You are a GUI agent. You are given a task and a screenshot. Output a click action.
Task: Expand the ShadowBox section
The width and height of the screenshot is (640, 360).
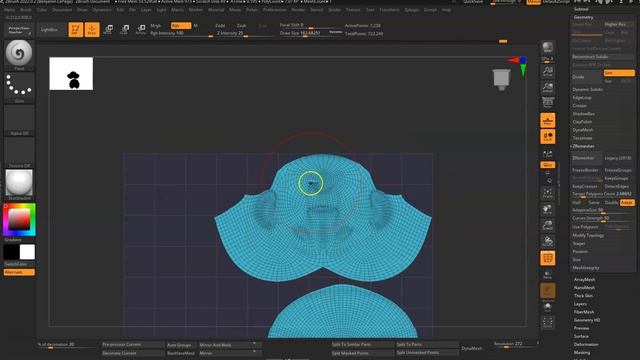tap(583, 114)
